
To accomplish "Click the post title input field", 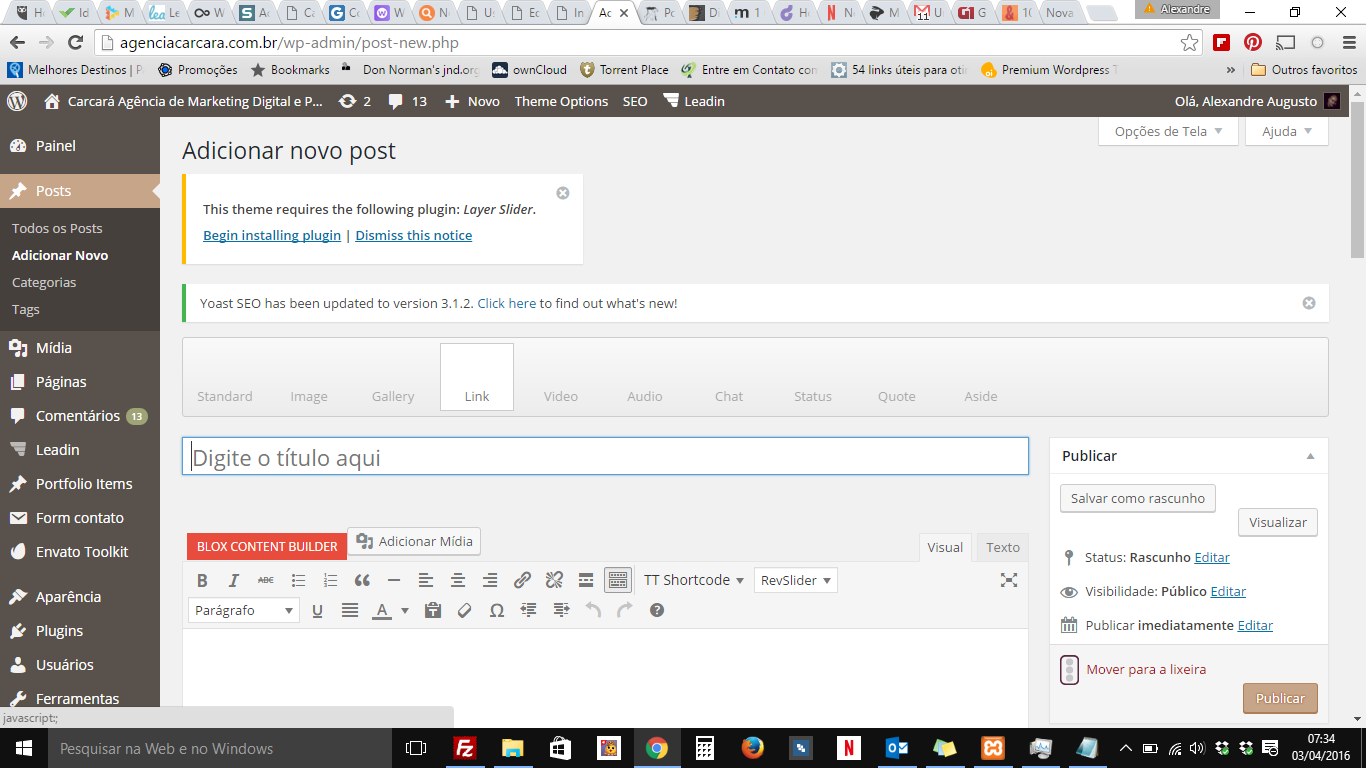I will pyautogui.click(x=605, y=457).
